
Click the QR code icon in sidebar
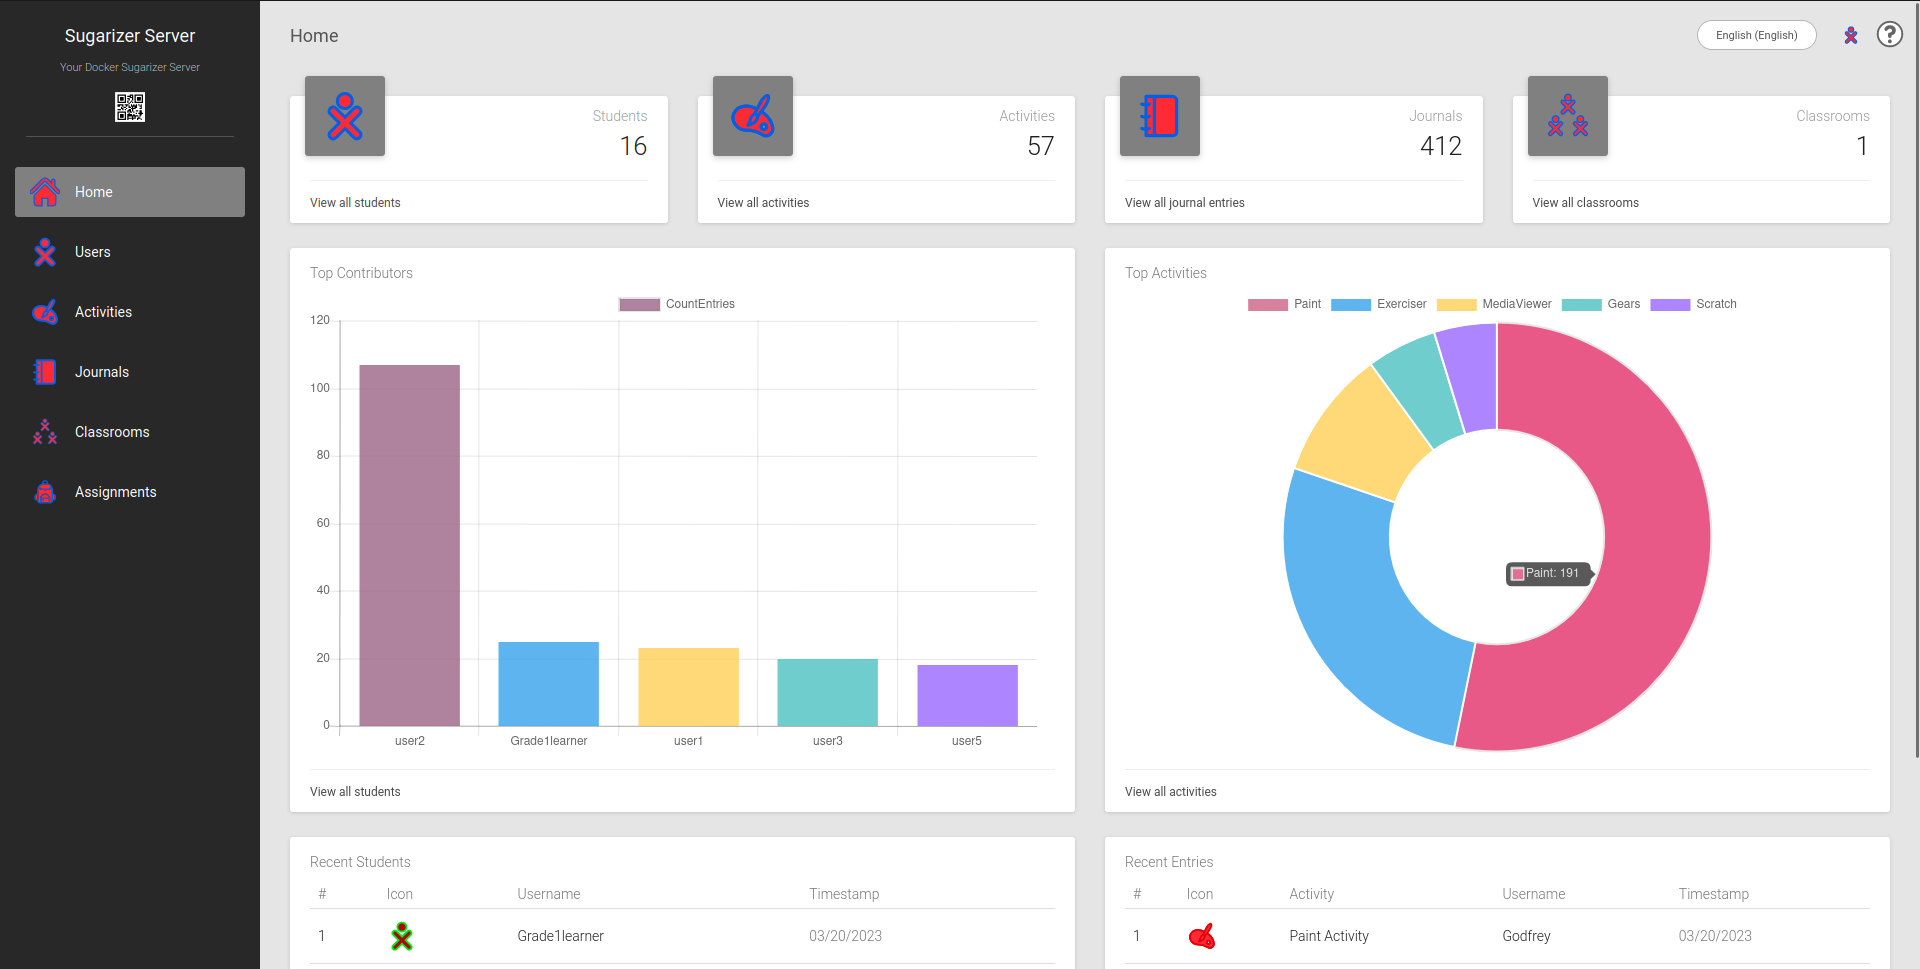(x=130, y=107)
